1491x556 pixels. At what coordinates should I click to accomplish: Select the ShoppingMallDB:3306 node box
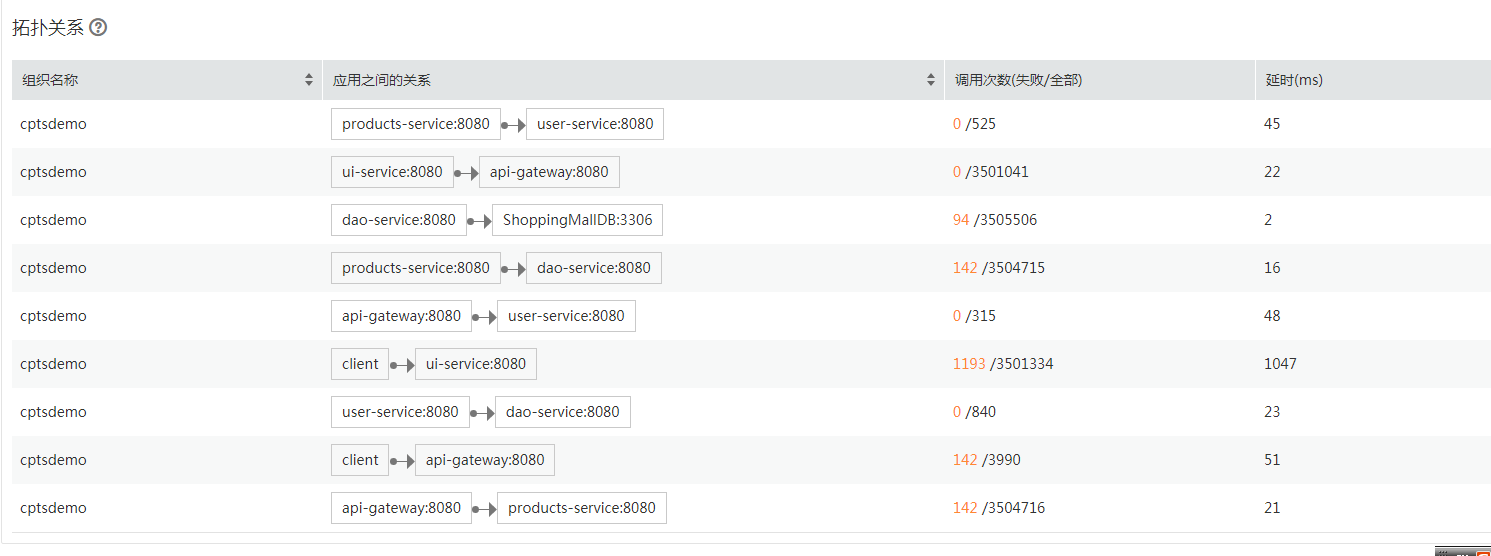577,220
